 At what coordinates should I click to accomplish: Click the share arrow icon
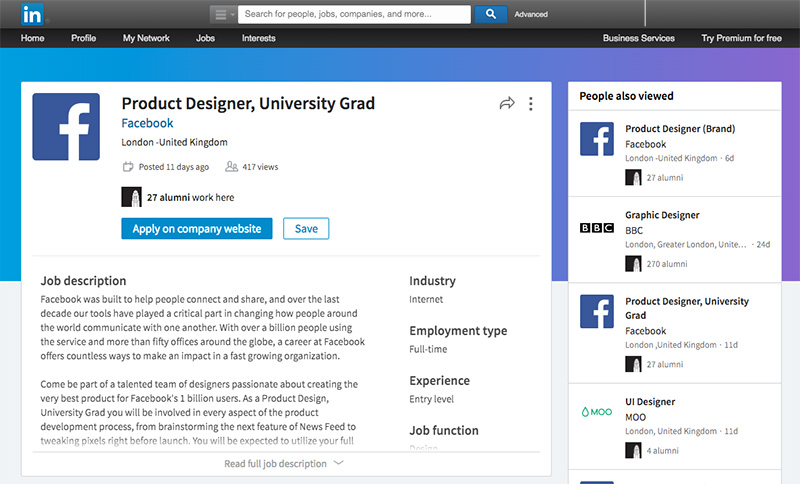(x=507, y=104)
